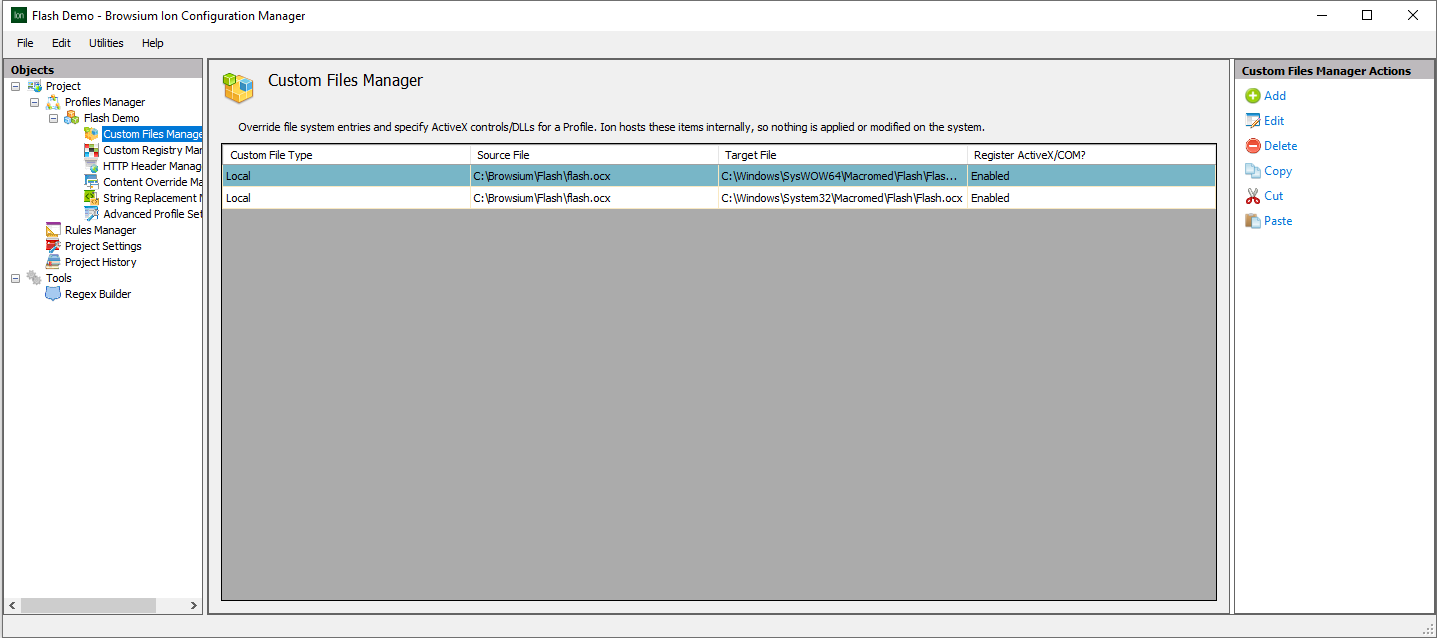Image resolution: width=1437 pixels, height=638 pixels.
Task: Collapse the Tools tree node
Action: (x=15, y=278)
